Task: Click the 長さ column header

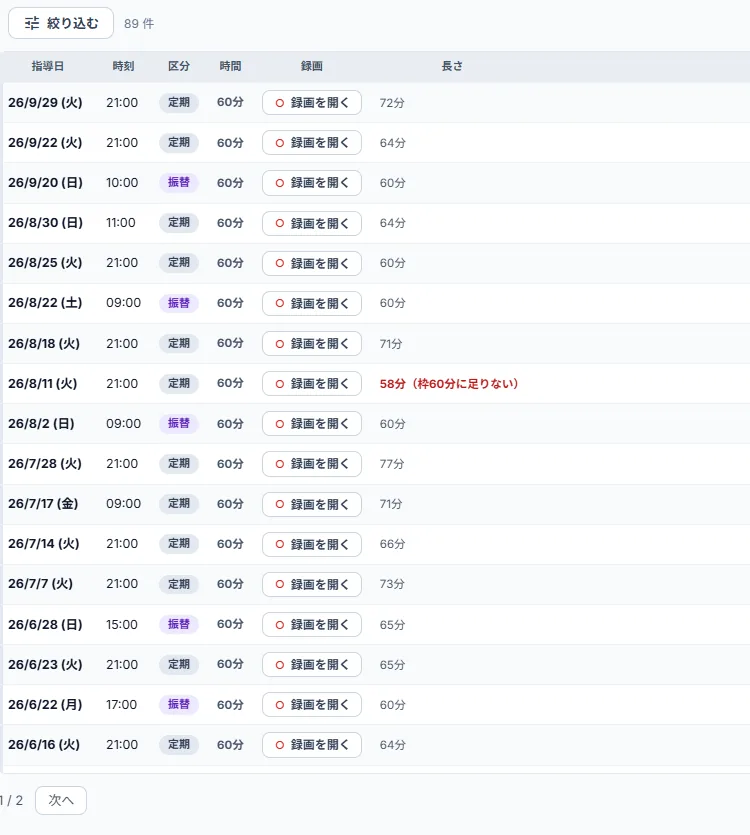Action: tap(452, 66)
